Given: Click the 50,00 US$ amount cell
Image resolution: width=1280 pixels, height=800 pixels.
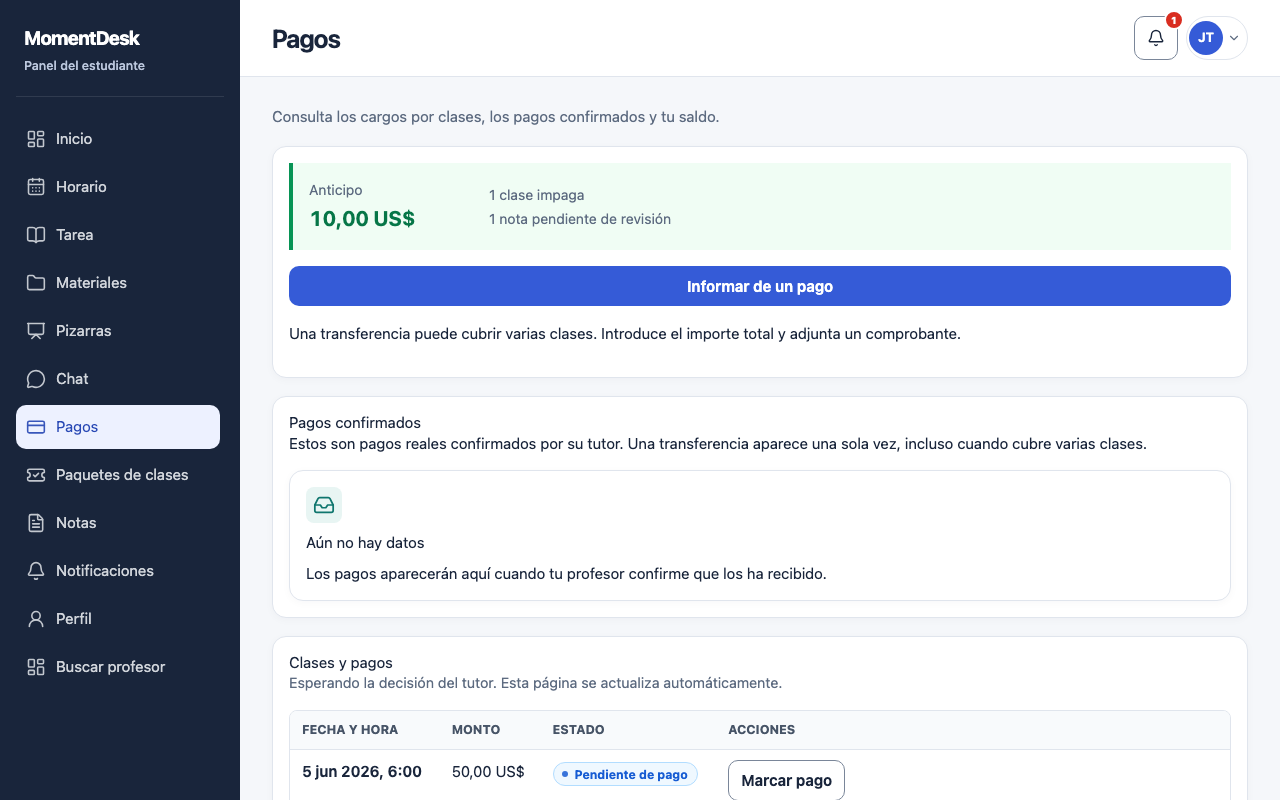Looking at the screenshot, I should point(488,772).
